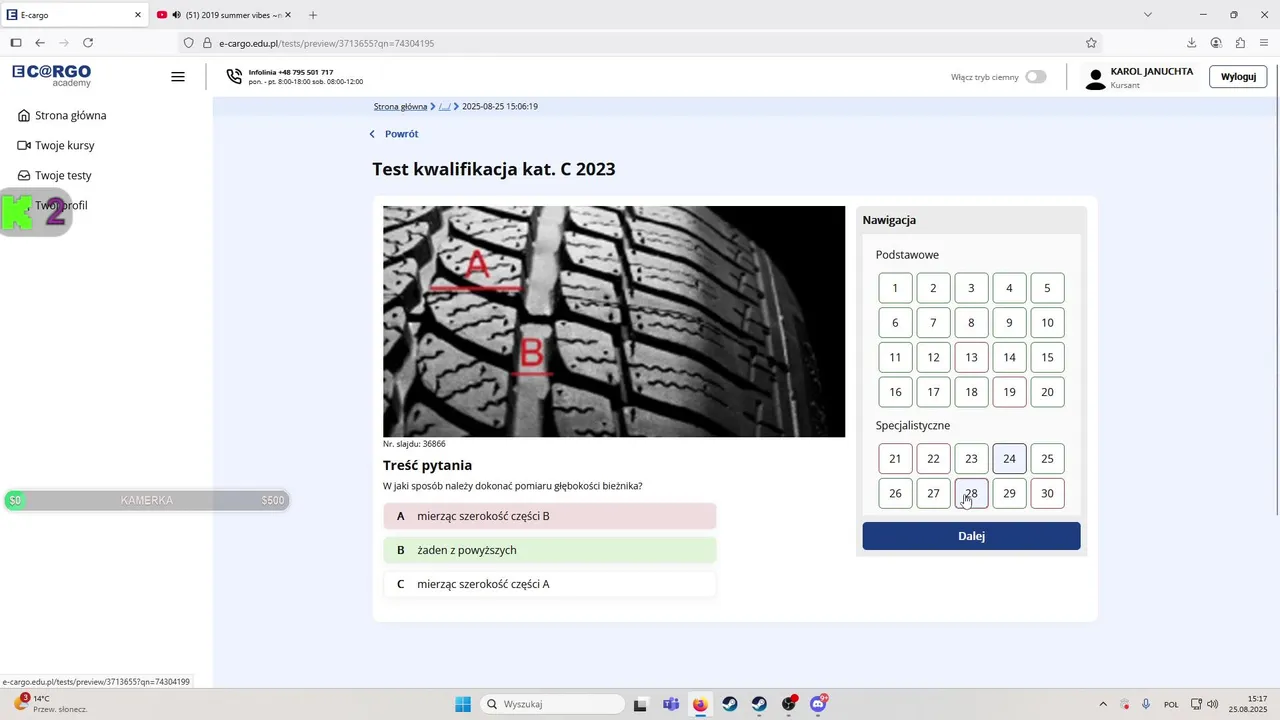1280x720 pixels.
Task: Select answer A mierząc szerokość części B
Action: click(x=550, y=516)
